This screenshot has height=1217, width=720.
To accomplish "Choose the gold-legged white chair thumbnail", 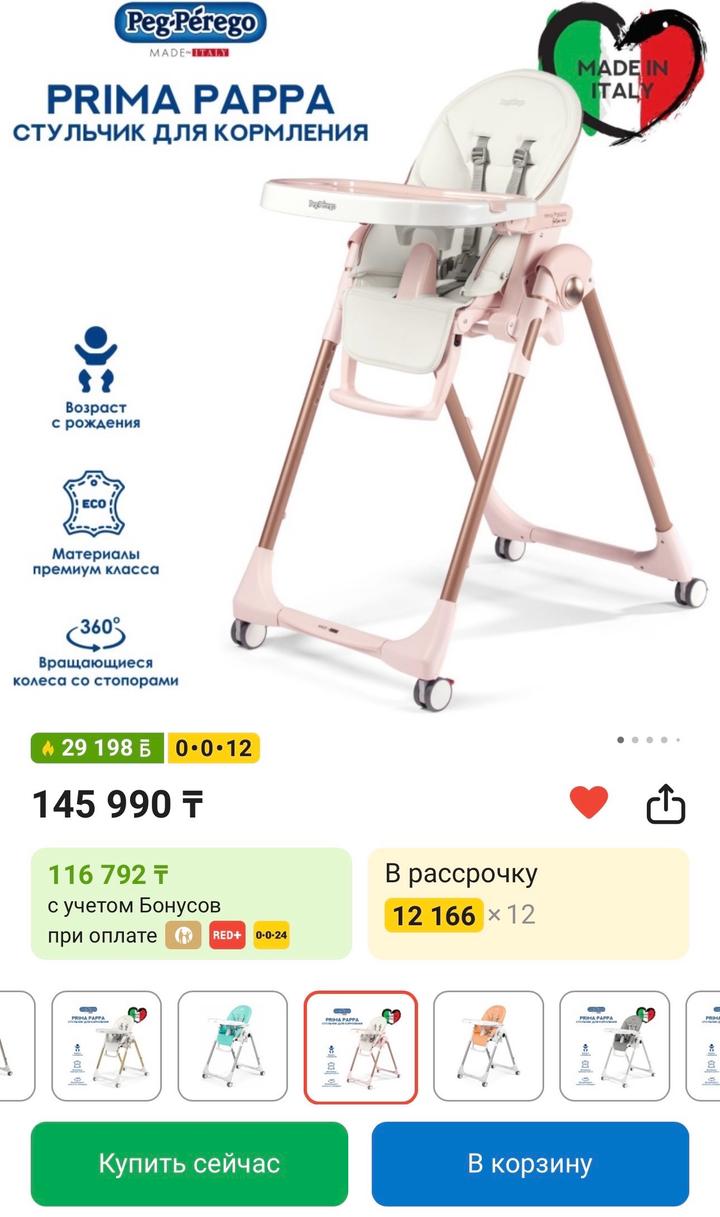I will 107,1046.
